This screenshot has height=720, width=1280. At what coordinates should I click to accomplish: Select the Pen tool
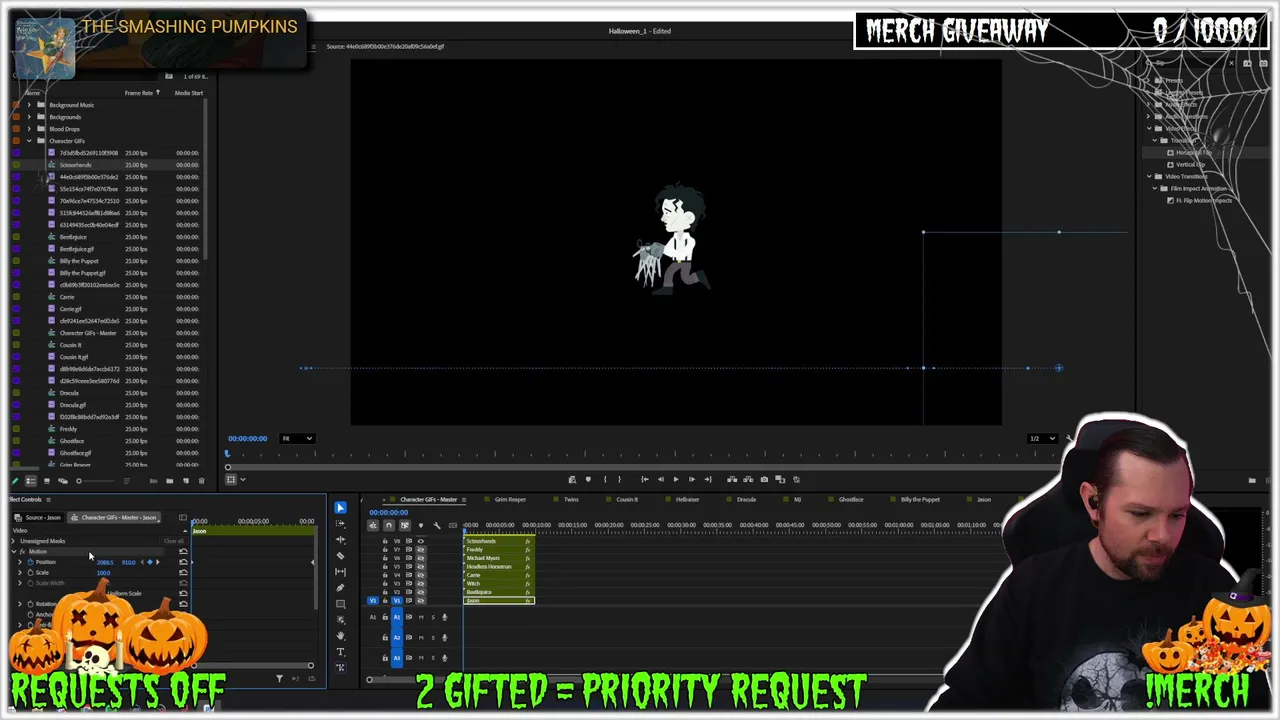click(x=340, y=588)
